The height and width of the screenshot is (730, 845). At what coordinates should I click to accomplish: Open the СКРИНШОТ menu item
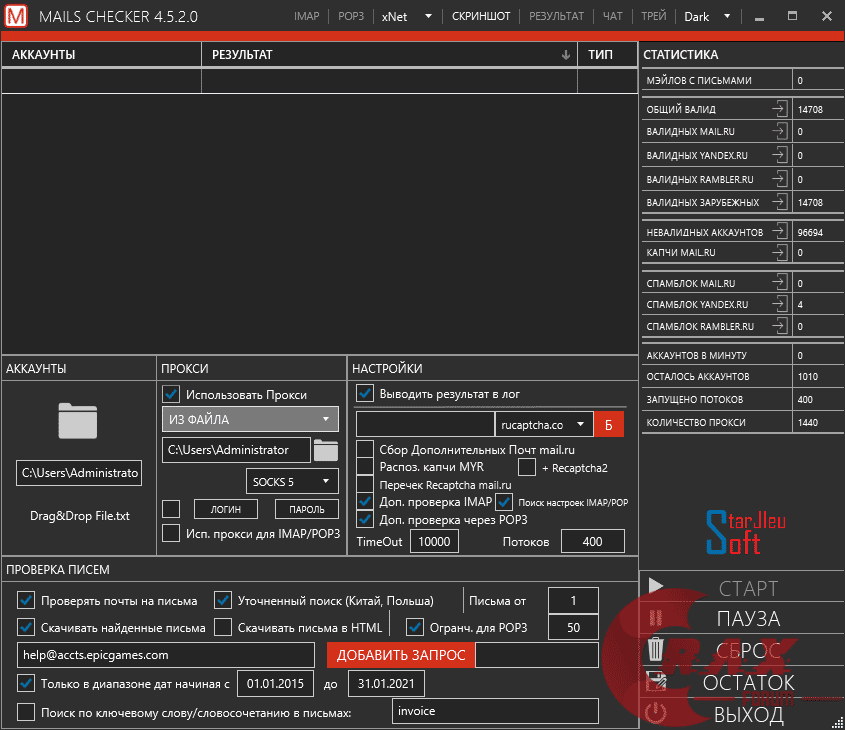(481, 17)
